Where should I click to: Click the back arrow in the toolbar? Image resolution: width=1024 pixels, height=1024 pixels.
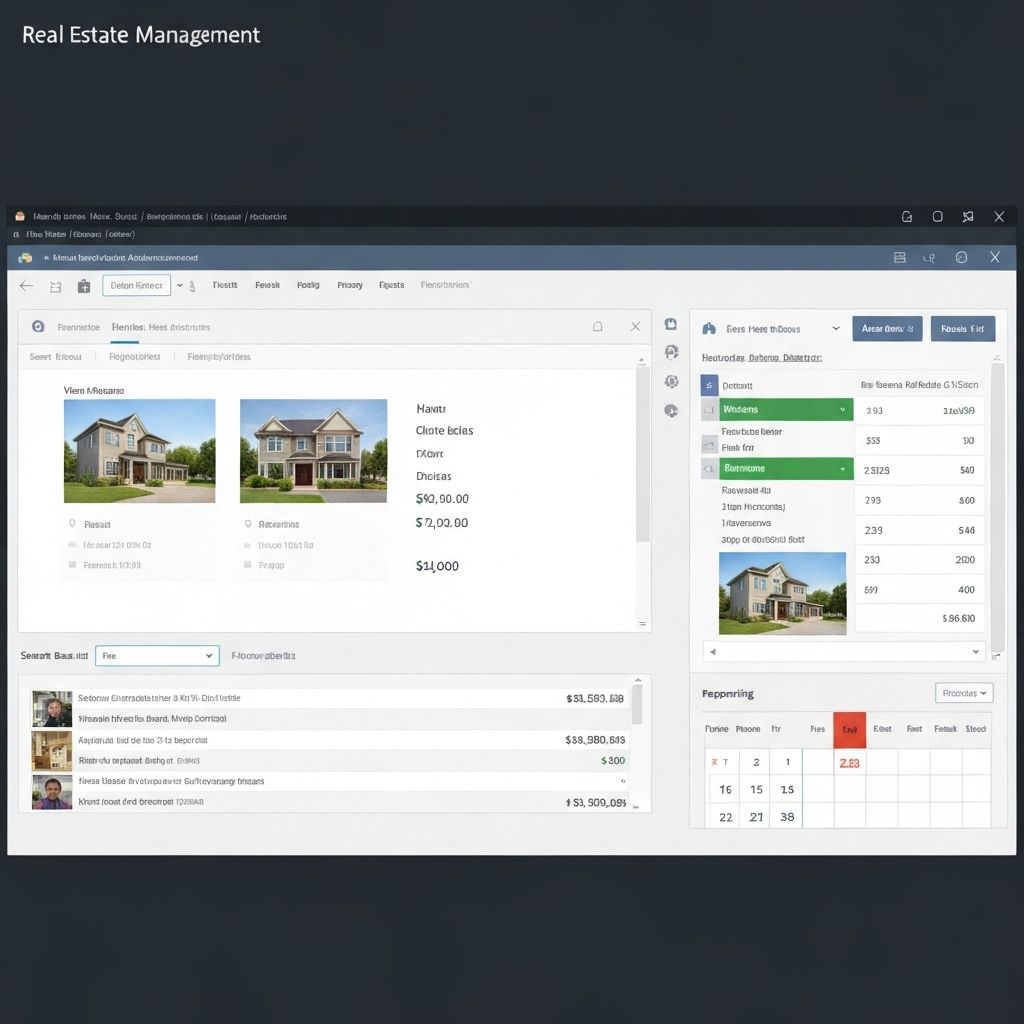(x=26, y=285)
